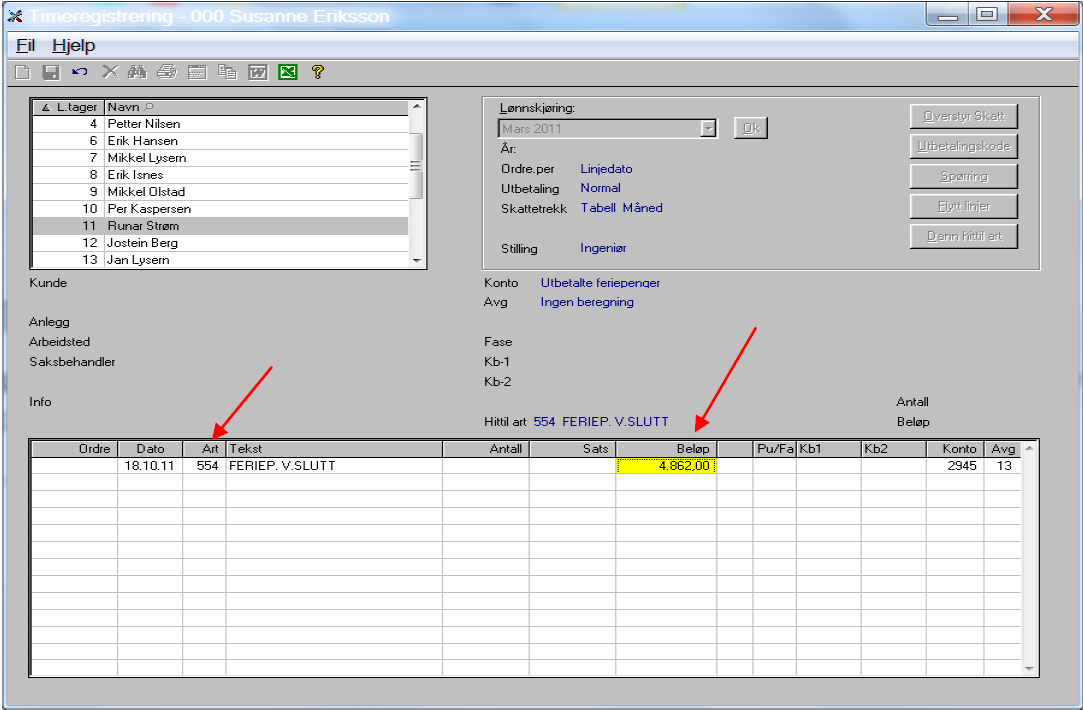The image size is (1083, 710).
Task: Click the Delete X toolbar icon
Action: (x=110, y=71)
